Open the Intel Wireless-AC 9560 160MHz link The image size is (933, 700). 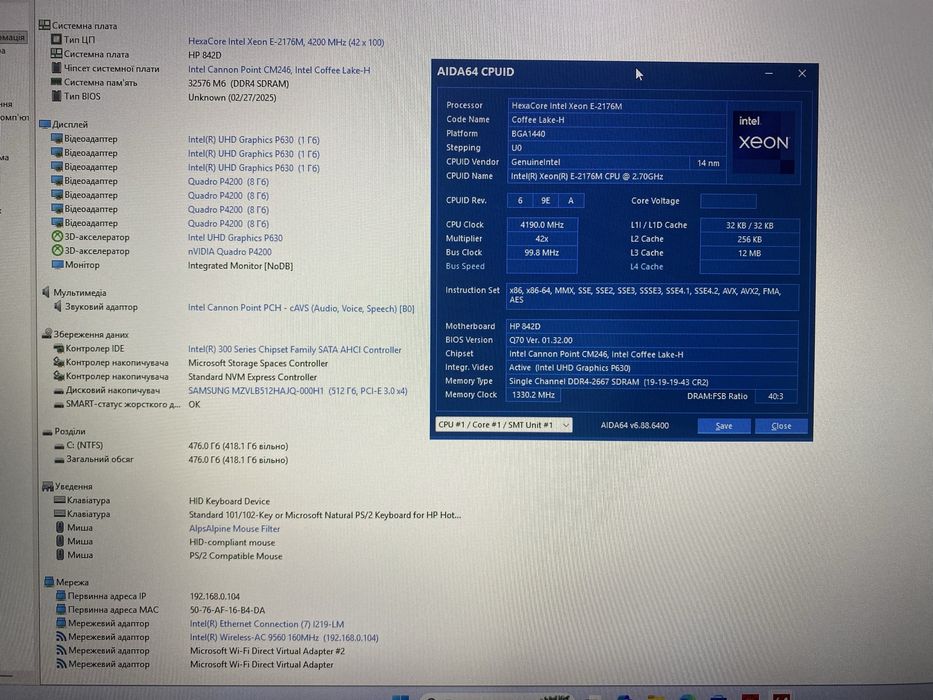coord(284,638)
